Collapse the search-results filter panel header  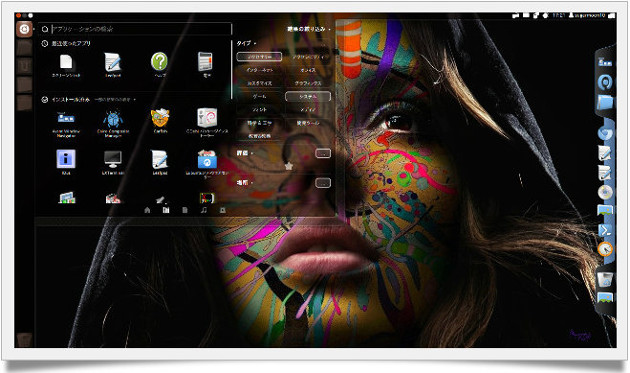(309, 29)
